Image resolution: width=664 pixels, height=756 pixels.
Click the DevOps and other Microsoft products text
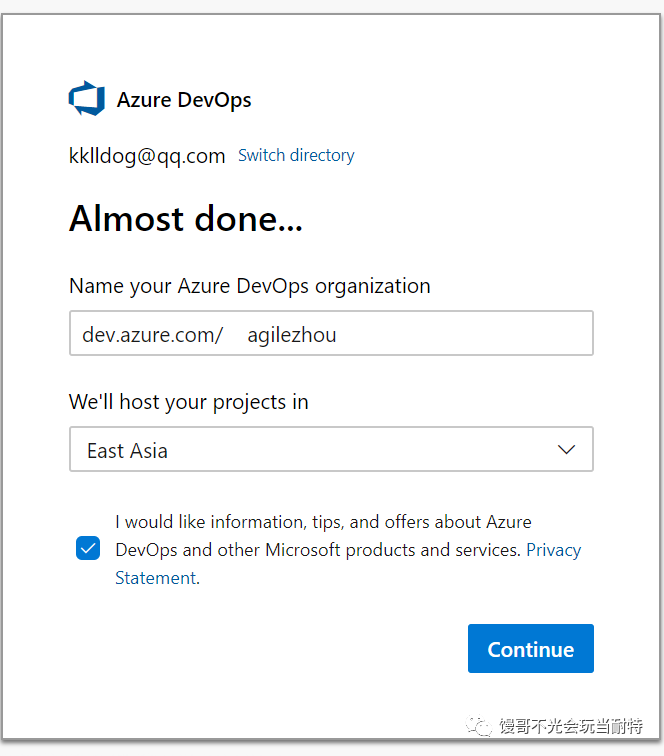click(x=318, y=550)
